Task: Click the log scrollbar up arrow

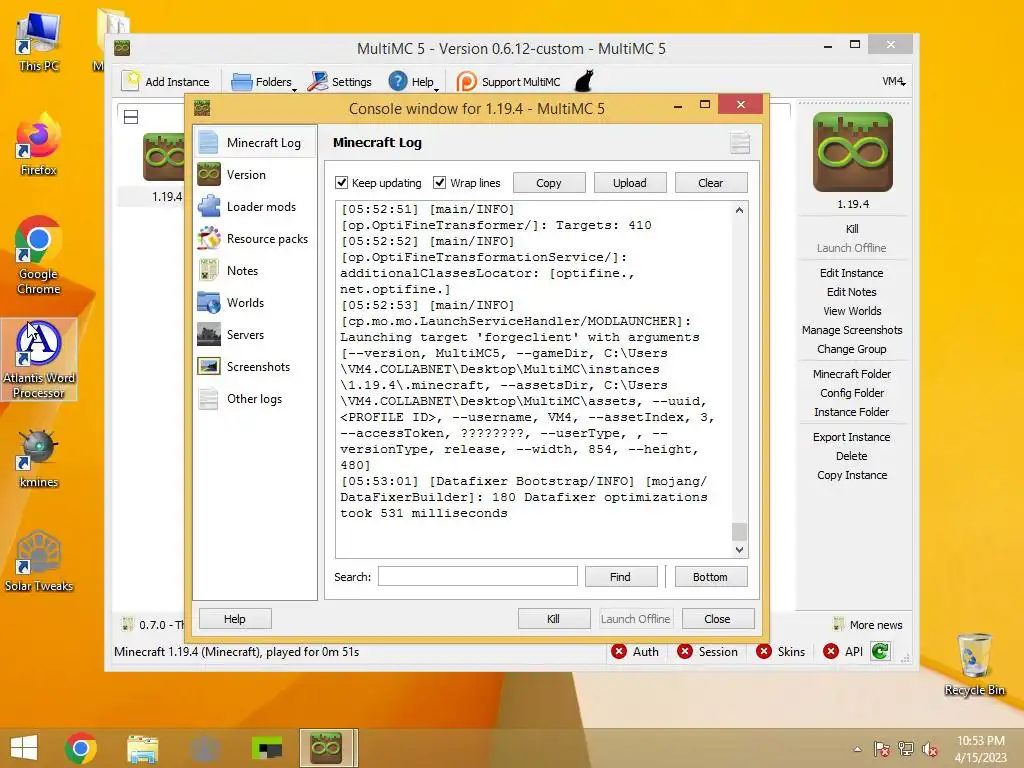Action: 739,210
